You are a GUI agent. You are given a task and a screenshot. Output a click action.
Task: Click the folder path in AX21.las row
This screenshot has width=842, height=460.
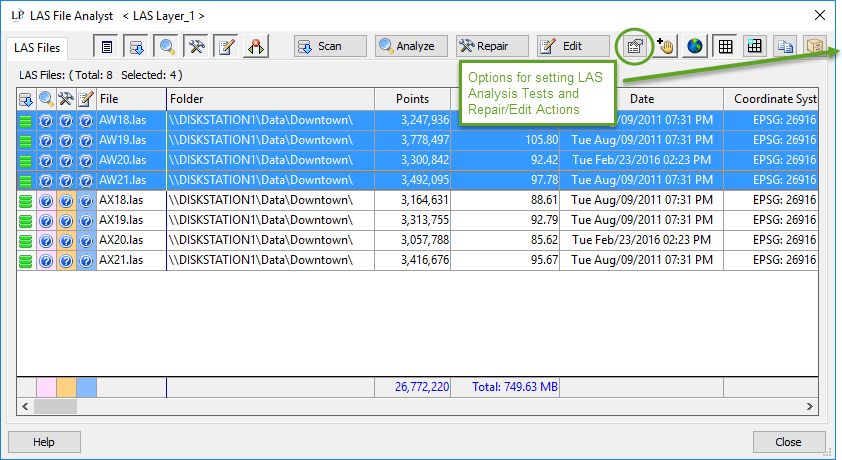pyautogui.click(x=260, y=260)
